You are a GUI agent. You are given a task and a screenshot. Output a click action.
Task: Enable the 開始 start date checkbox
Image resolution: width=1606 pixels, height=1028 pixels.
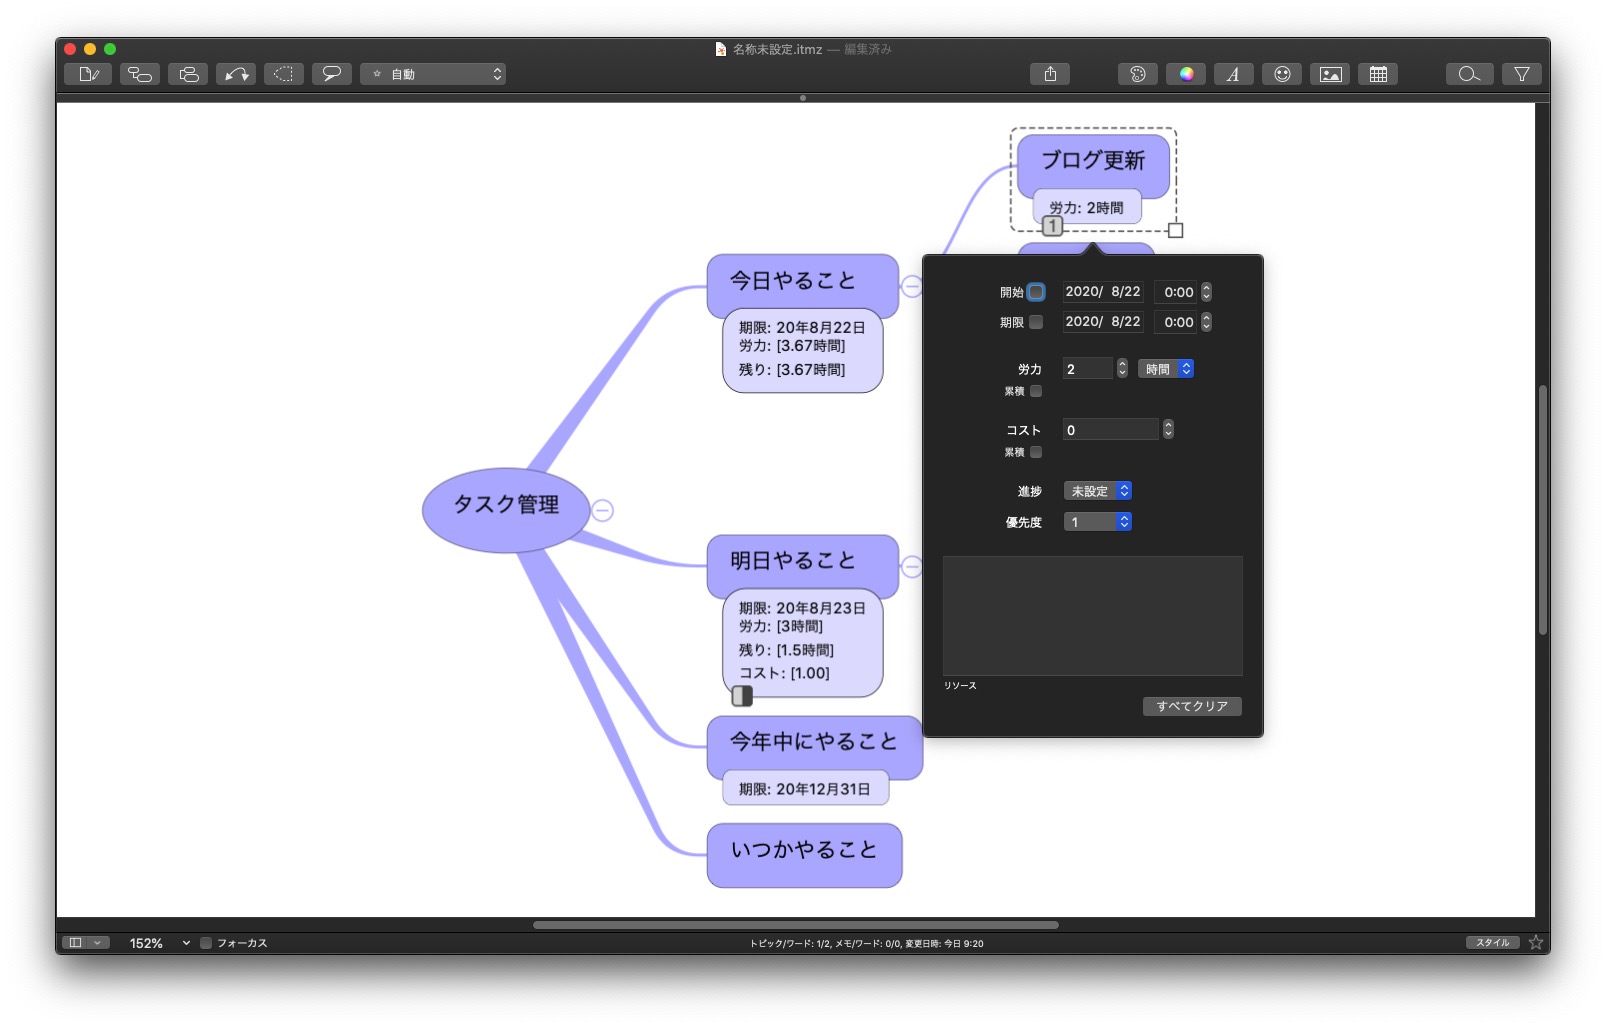[x=1036, y=292]
